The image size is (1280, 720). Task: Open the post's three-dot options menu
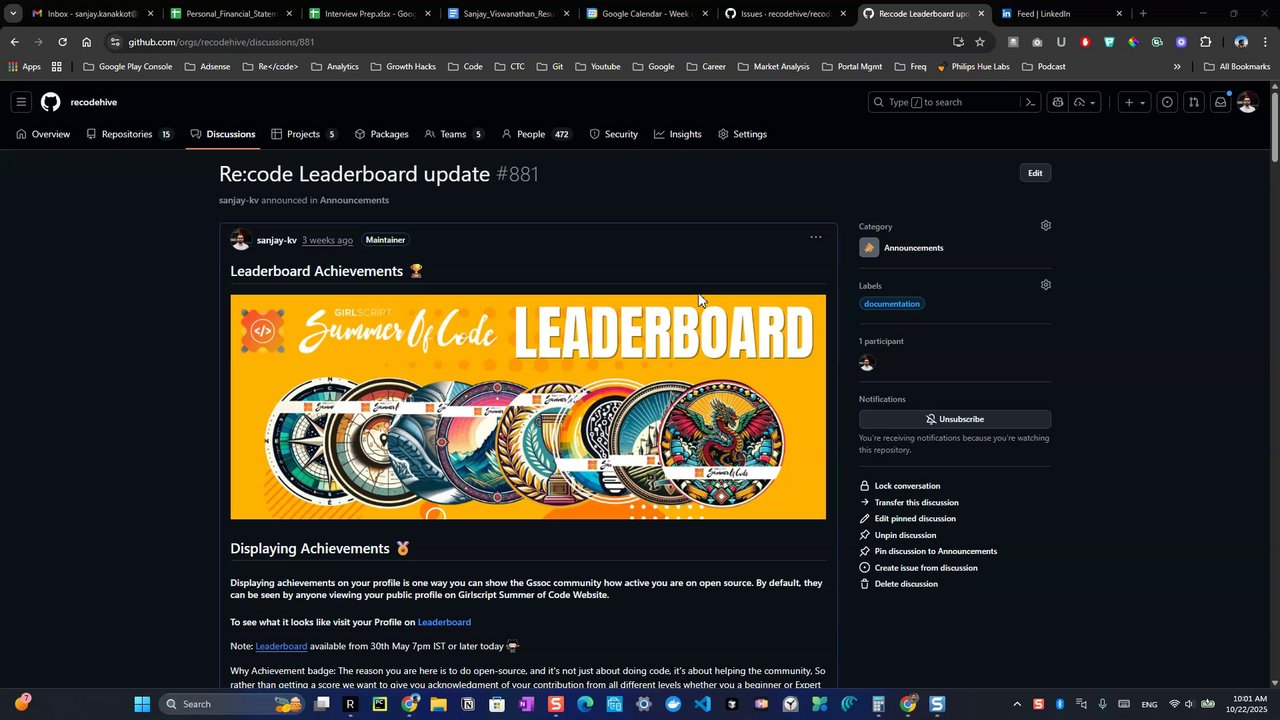pos(816,237)
